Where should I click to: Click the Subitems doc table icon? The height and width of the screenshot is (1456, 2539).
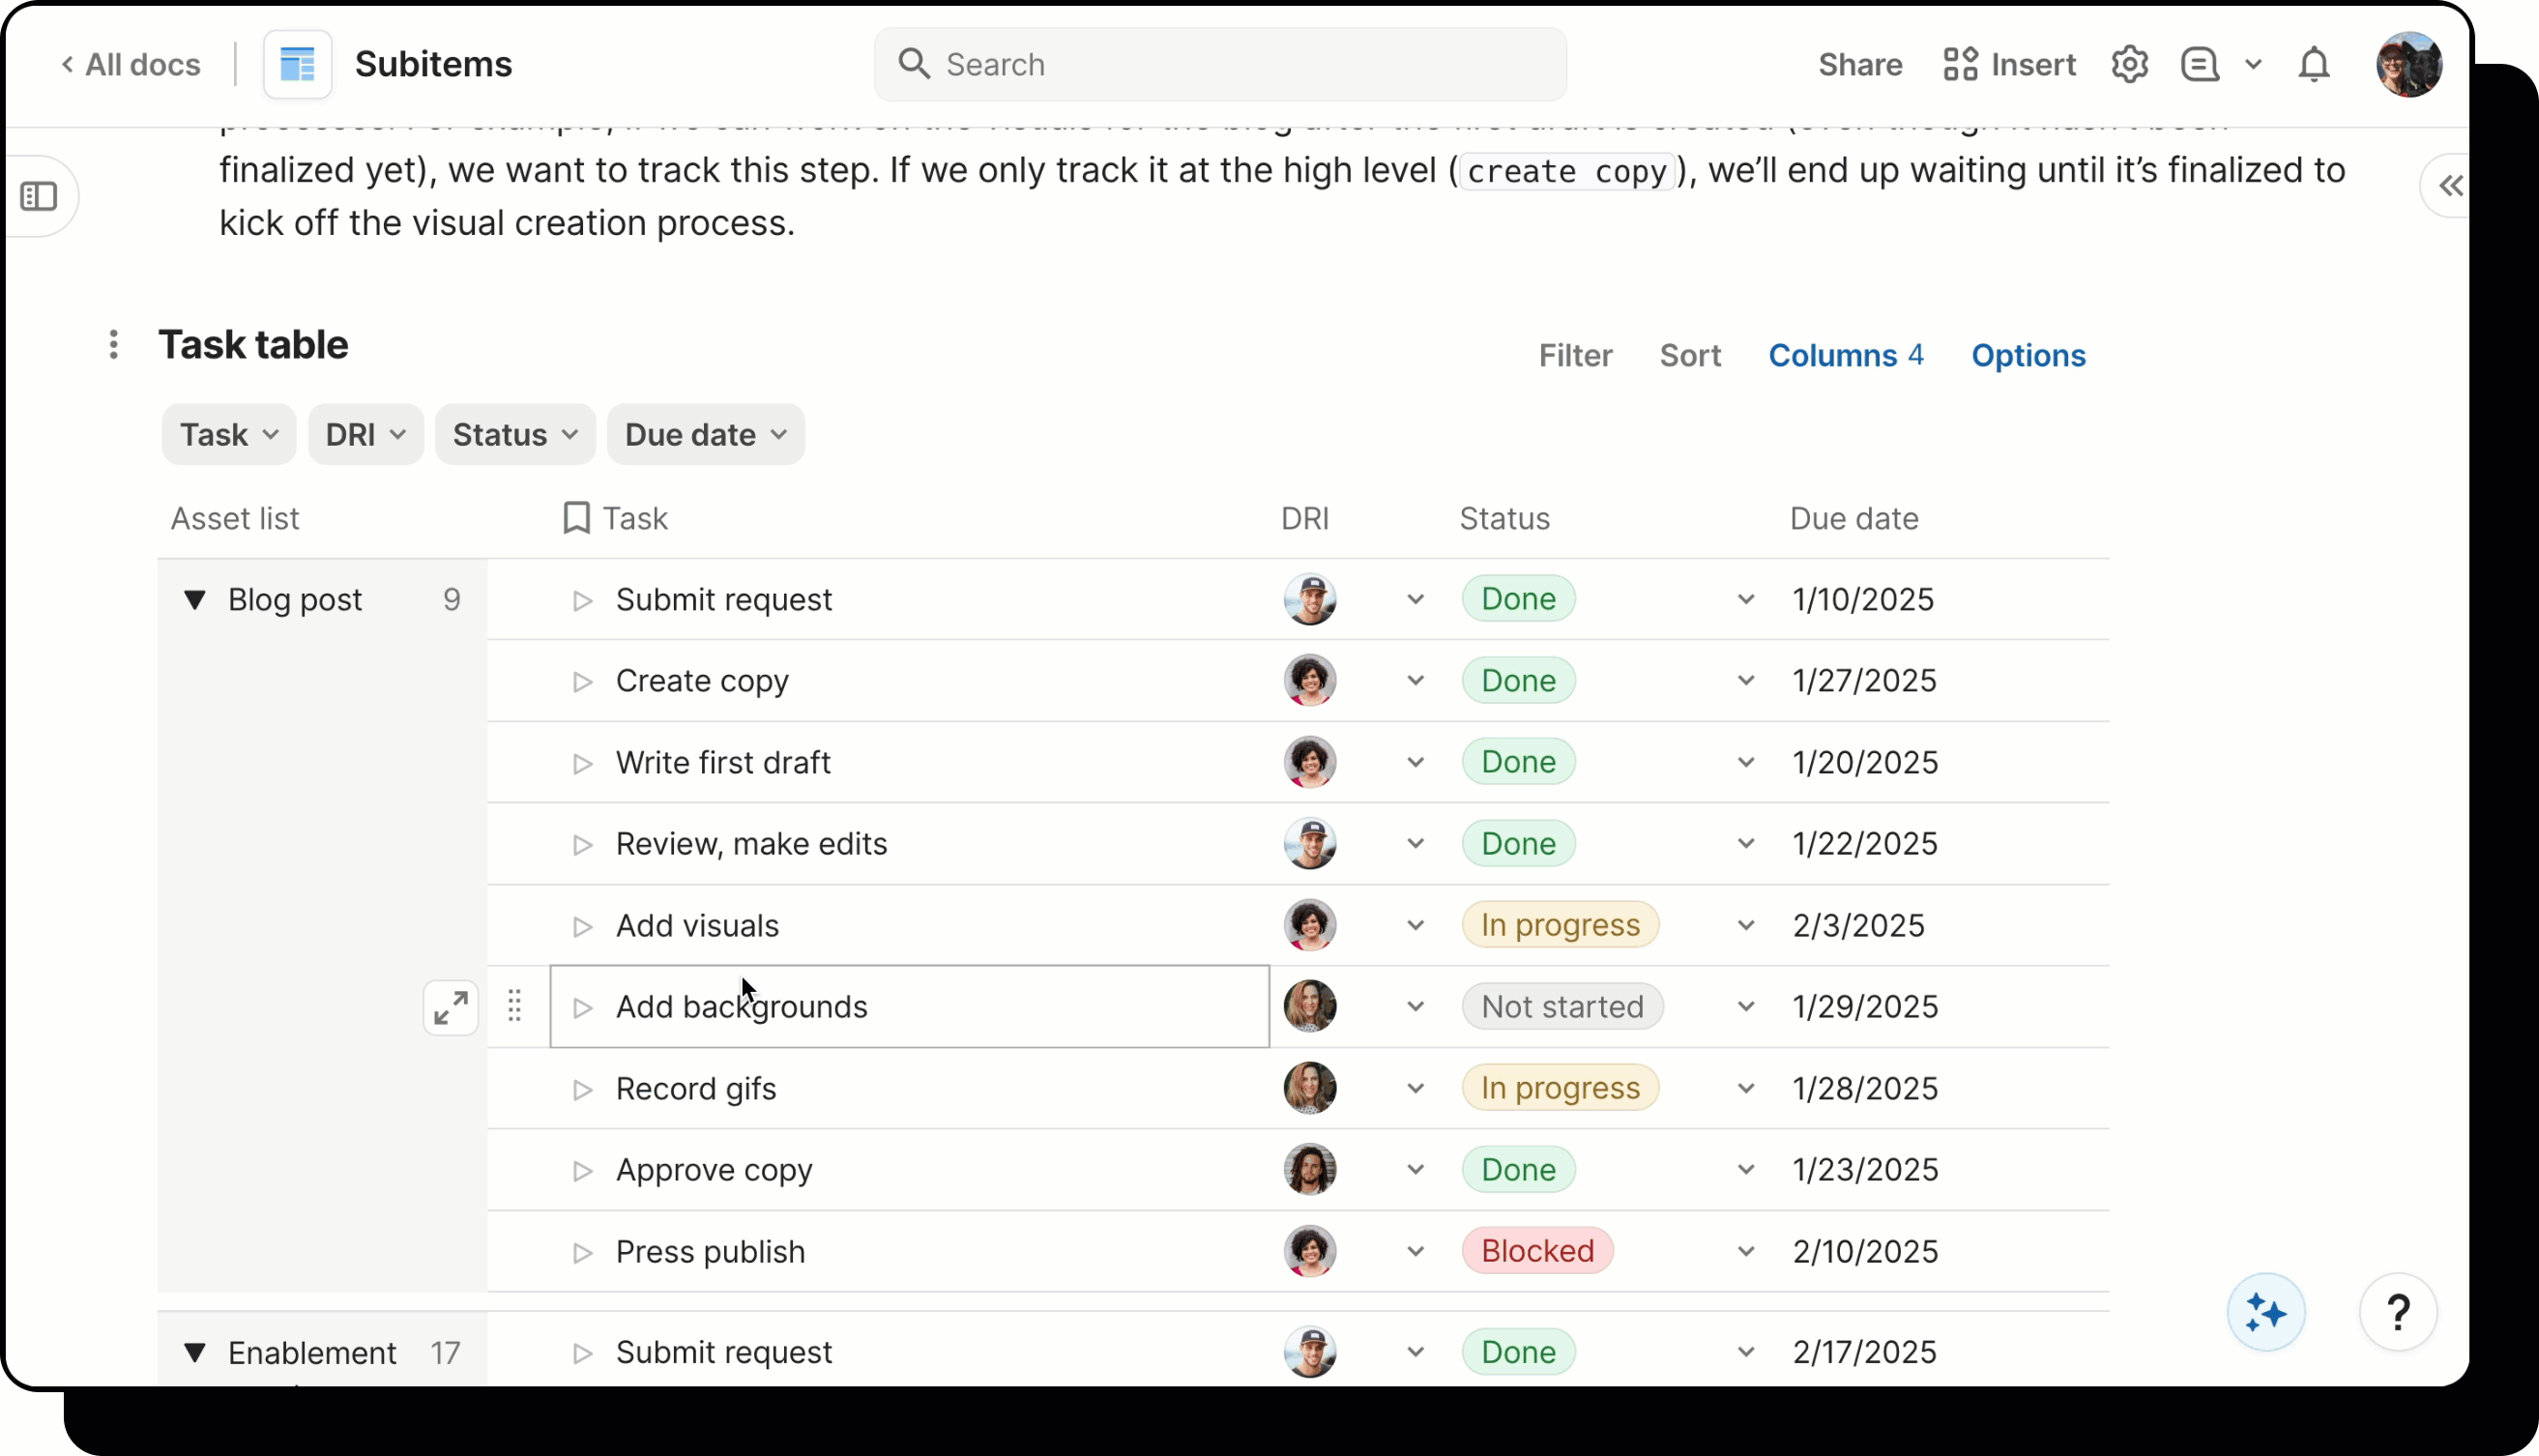pos(297,65)
